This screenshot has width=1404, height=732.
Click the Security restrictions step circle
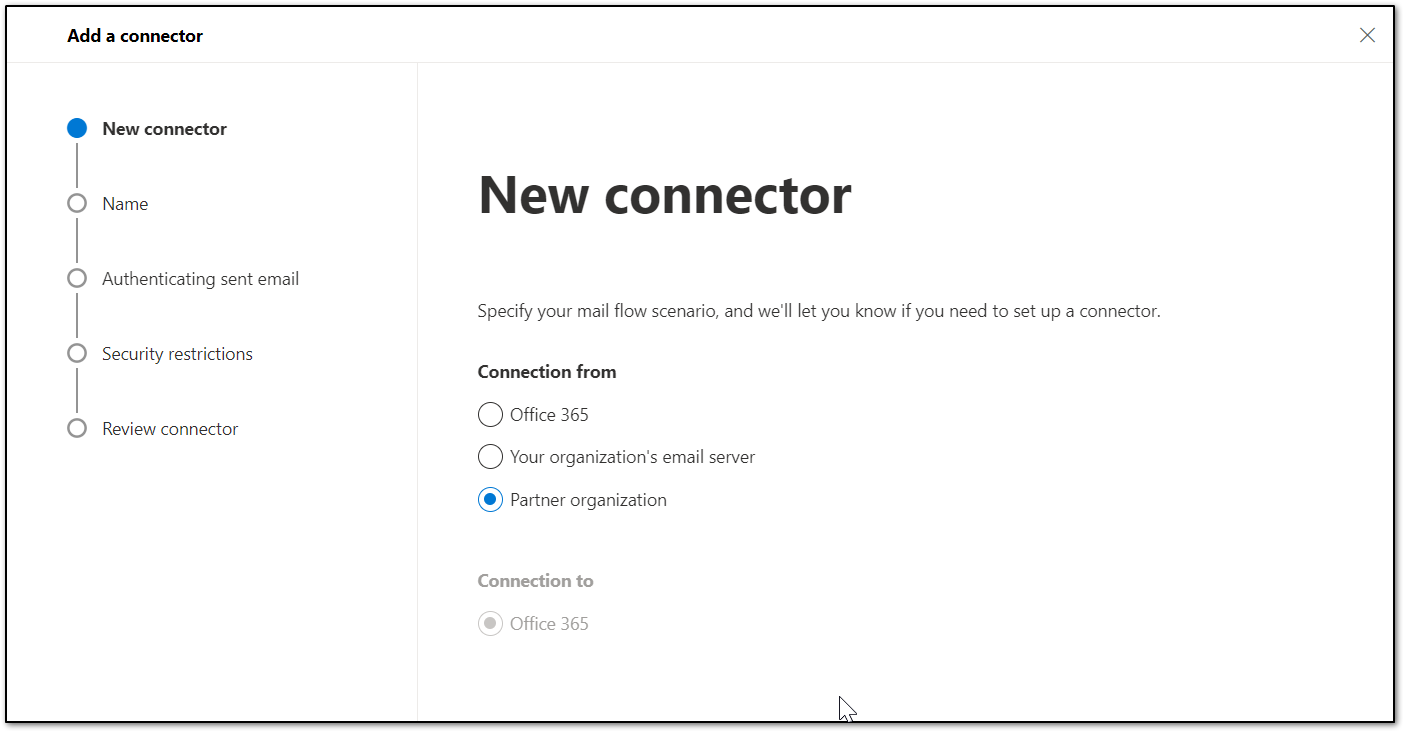(x=77, y=353)
